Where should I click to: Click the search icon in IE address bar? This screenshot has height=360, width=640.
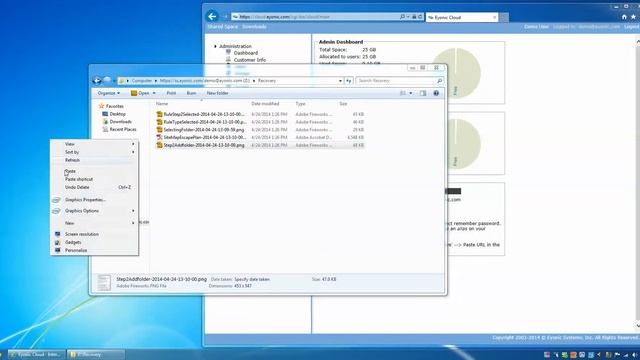[x=402, y=17]
